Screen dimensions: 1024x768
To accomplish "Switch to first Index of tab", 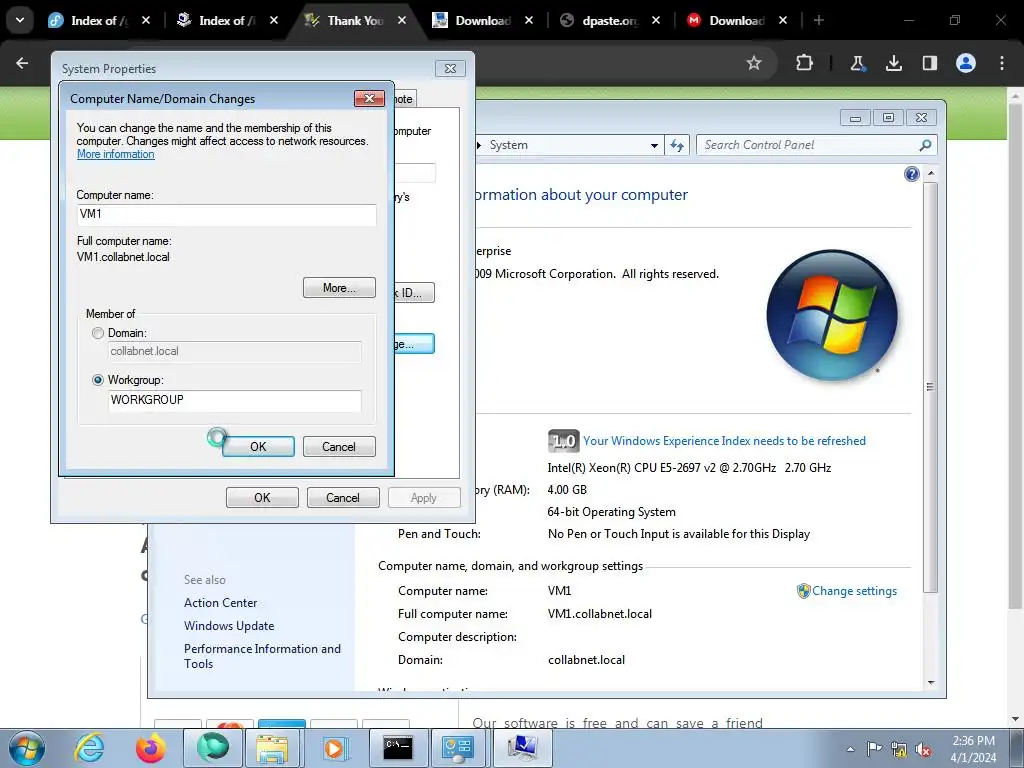I will pyautogui.click(x=99, y=20).
